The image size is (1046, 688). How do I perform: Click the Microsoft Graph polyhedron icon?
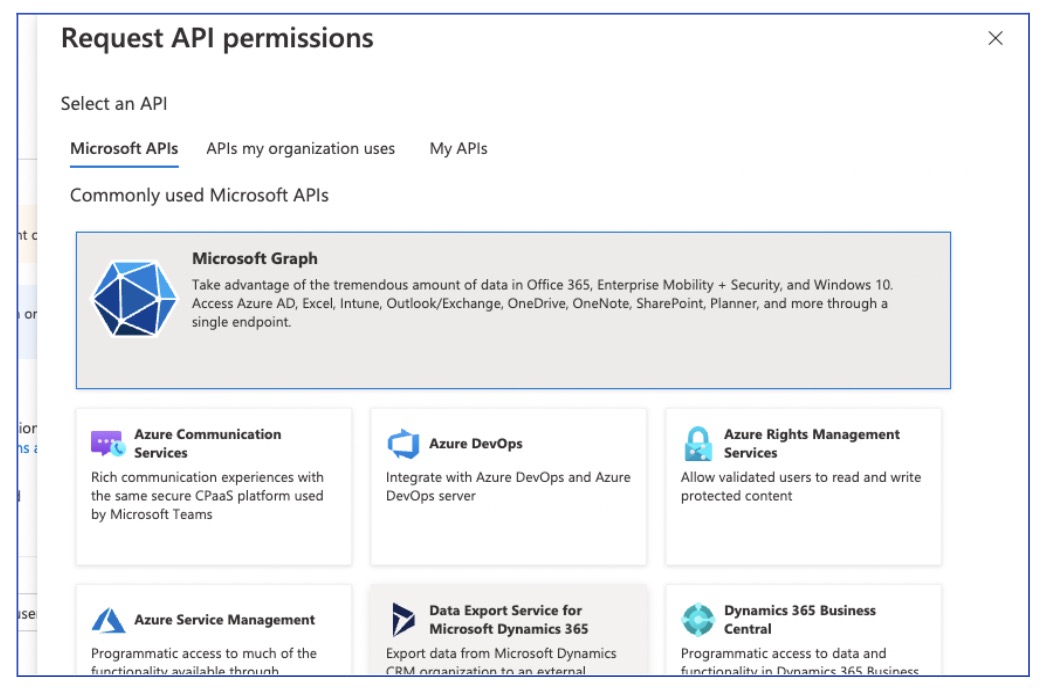click(134, 298)
